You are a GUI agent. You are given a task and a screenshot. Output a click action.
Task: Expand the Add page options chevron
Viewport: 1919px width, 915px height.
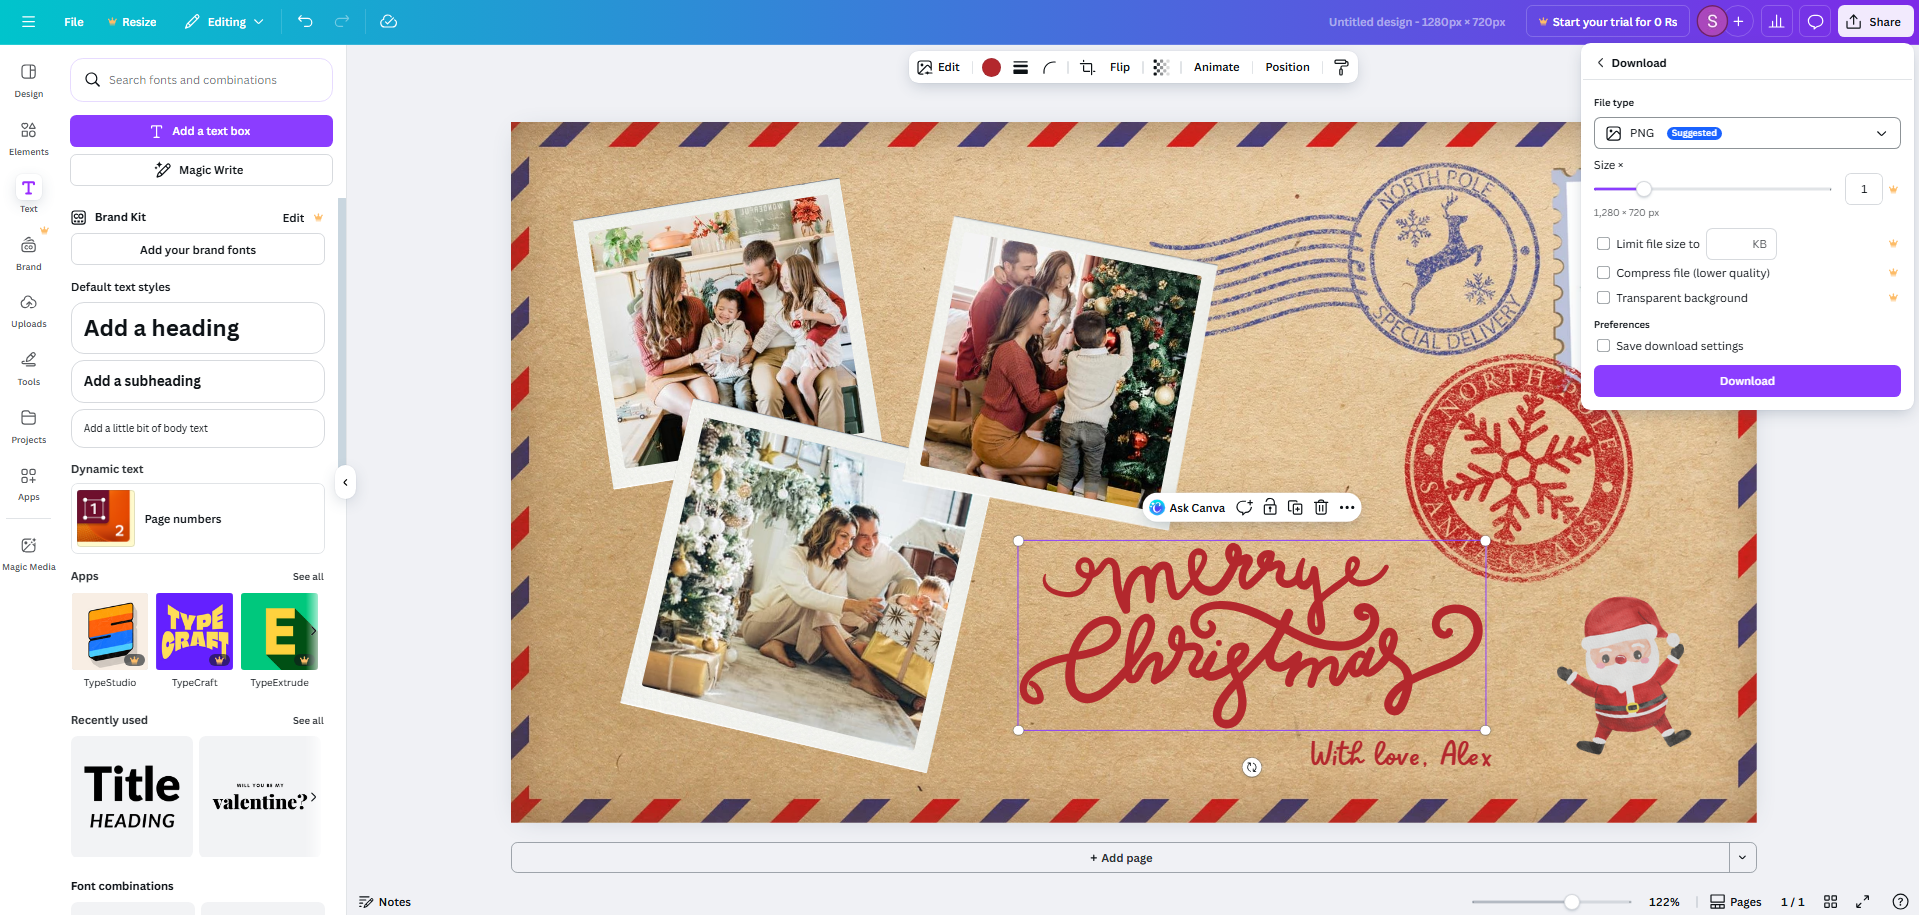click(1741, 857)
